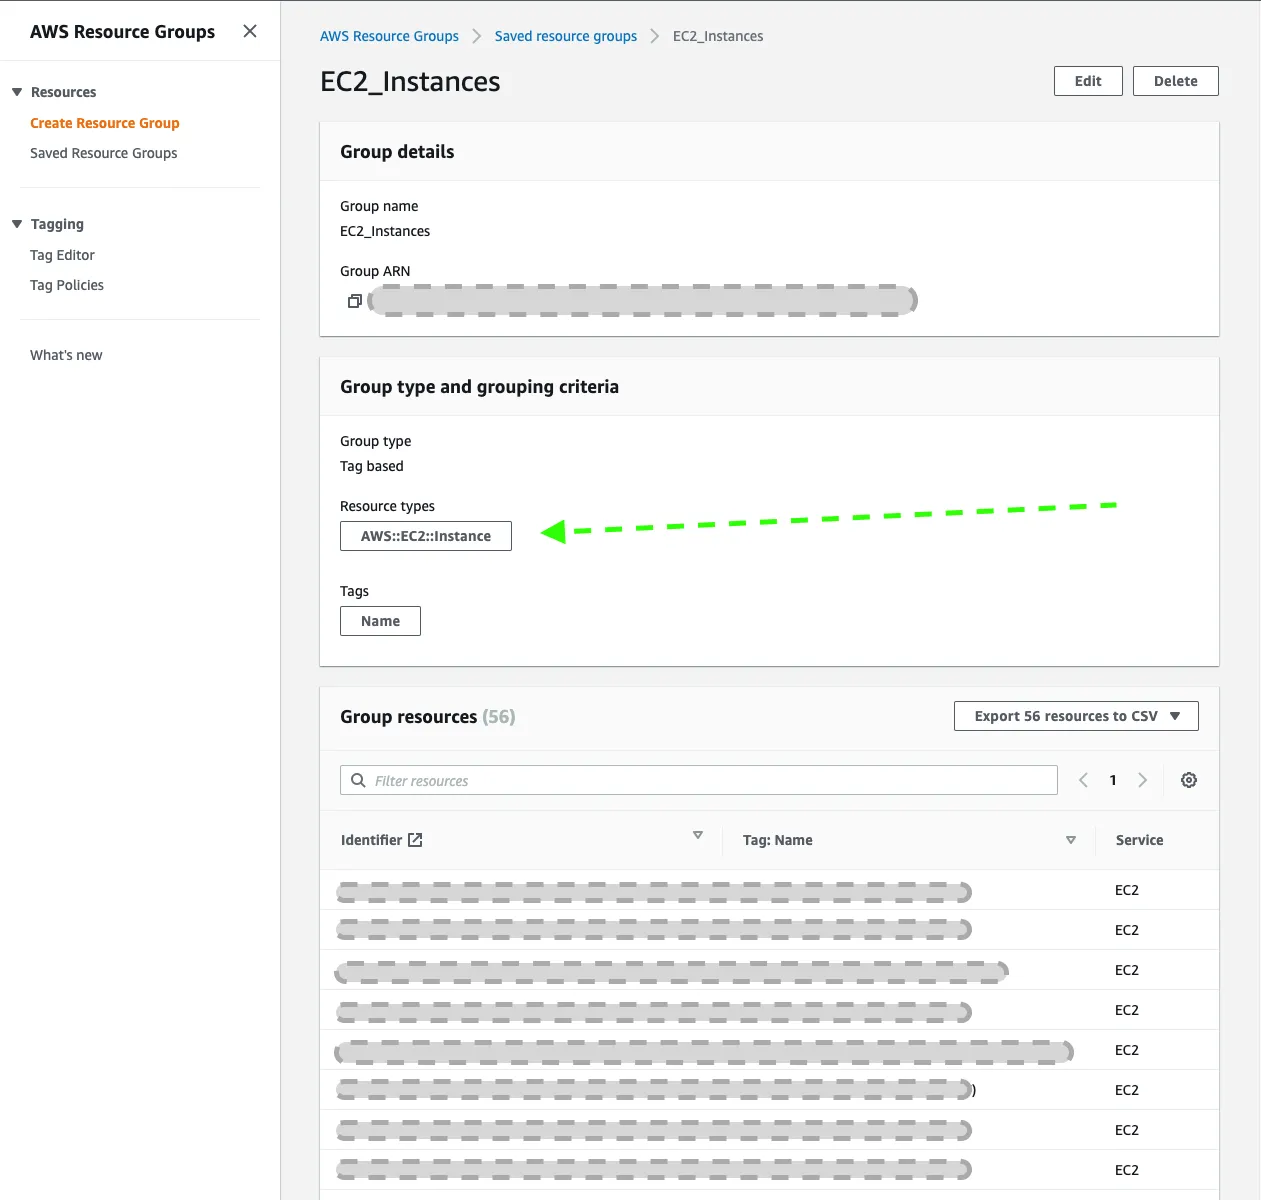The width and height of the screenshot is (1261, 1200).
Task: Close the AWS Resource Groups sidebar
Action: 250,31
